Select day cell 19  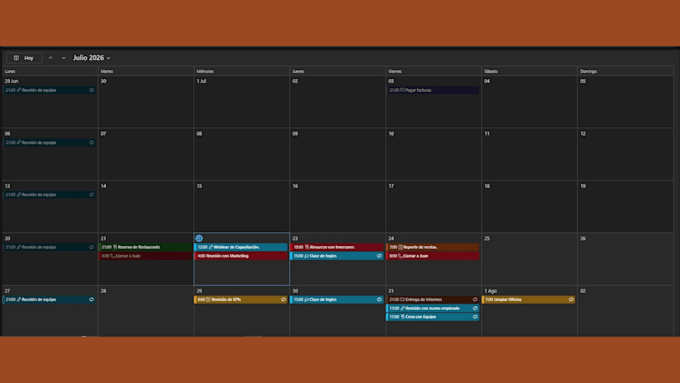[625, 207]
